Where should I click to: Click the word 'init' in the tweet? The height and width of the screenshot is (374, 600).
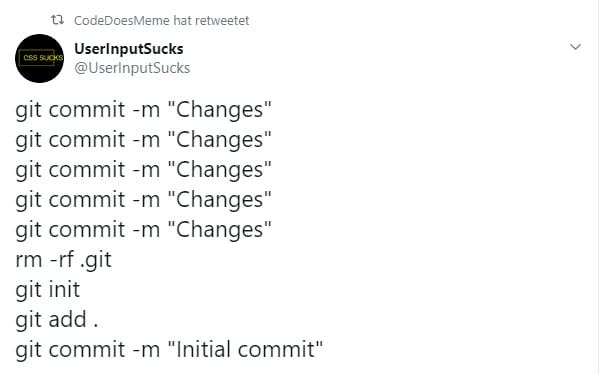[64, 289]
